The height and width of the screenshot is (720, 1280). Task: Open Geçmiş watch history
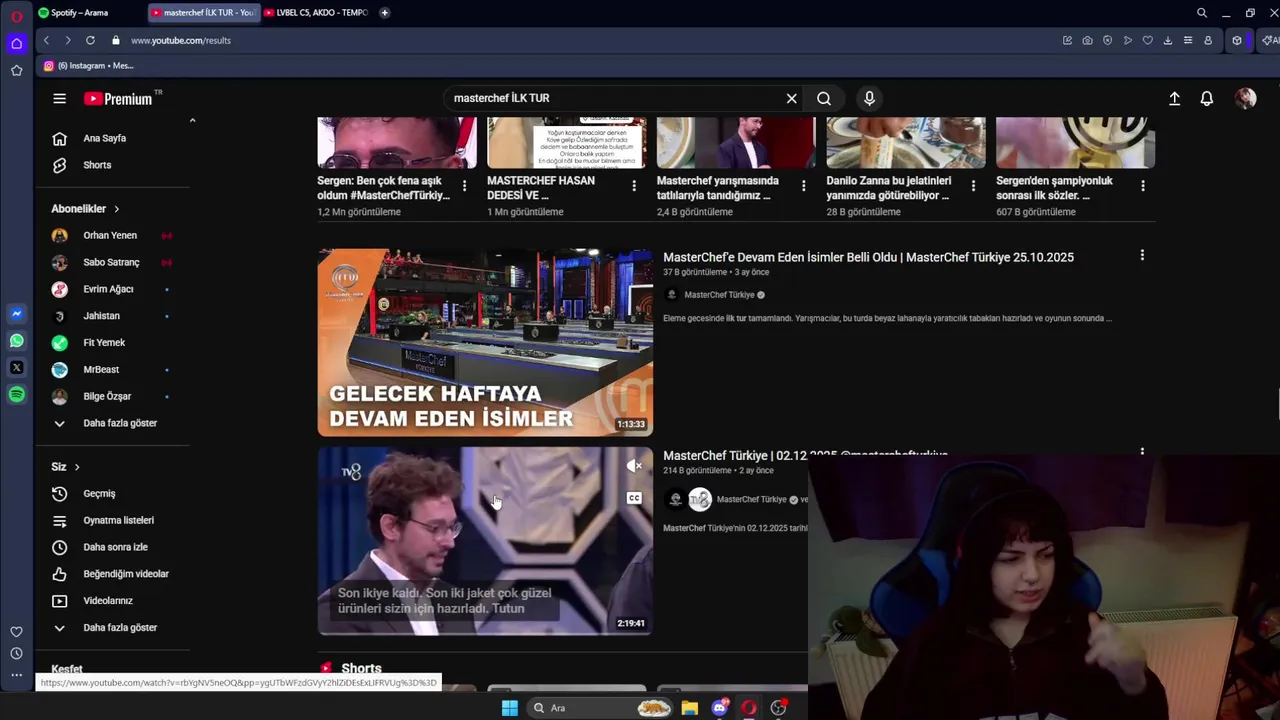coord(99,493)
